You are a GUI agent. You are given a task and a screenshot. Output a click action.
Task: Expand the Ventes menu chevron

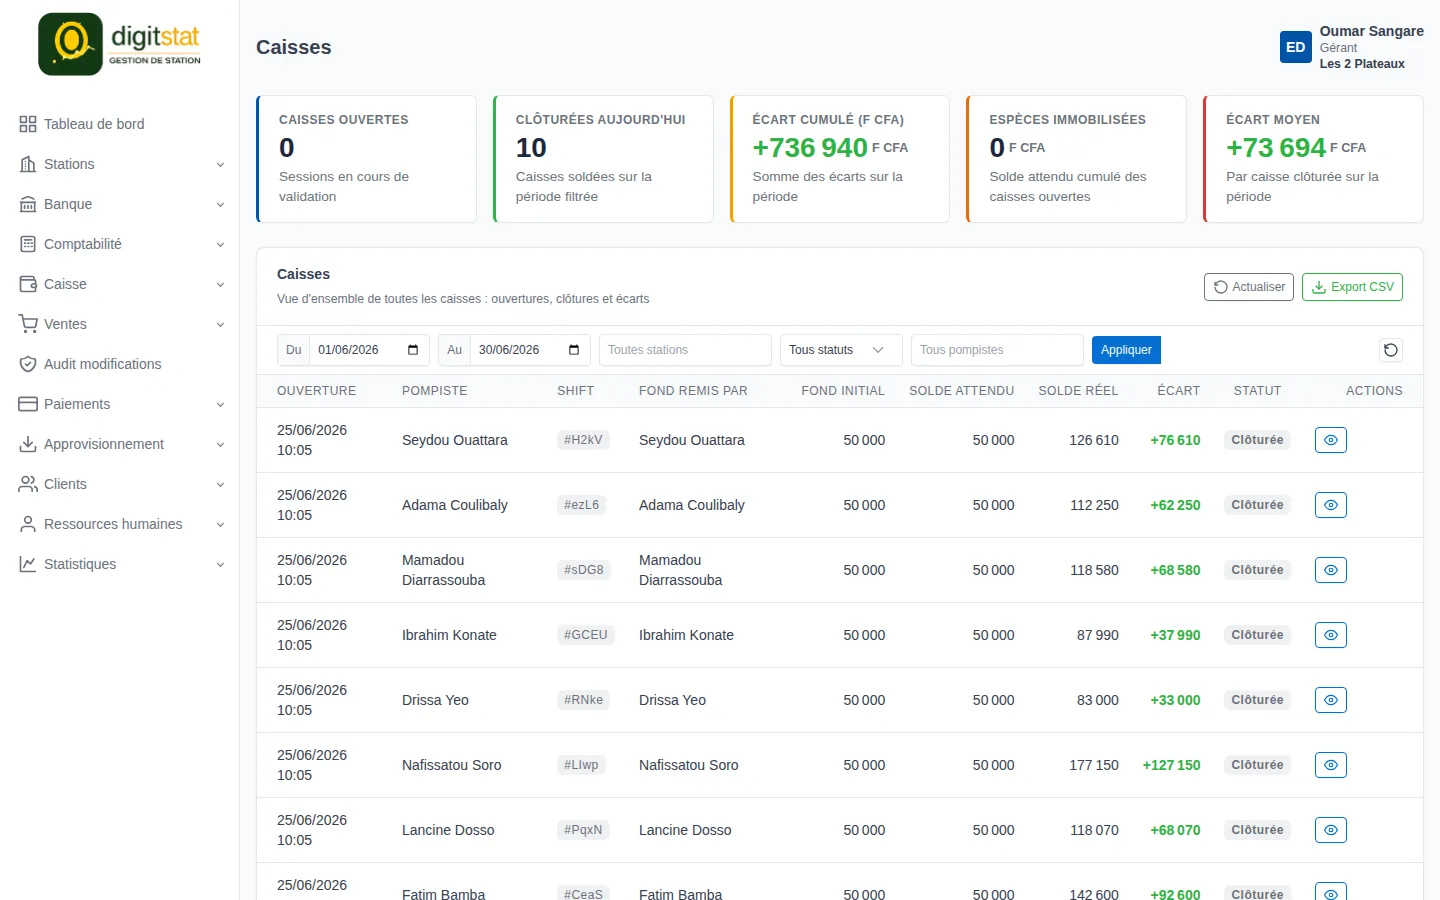pos(220,325)
